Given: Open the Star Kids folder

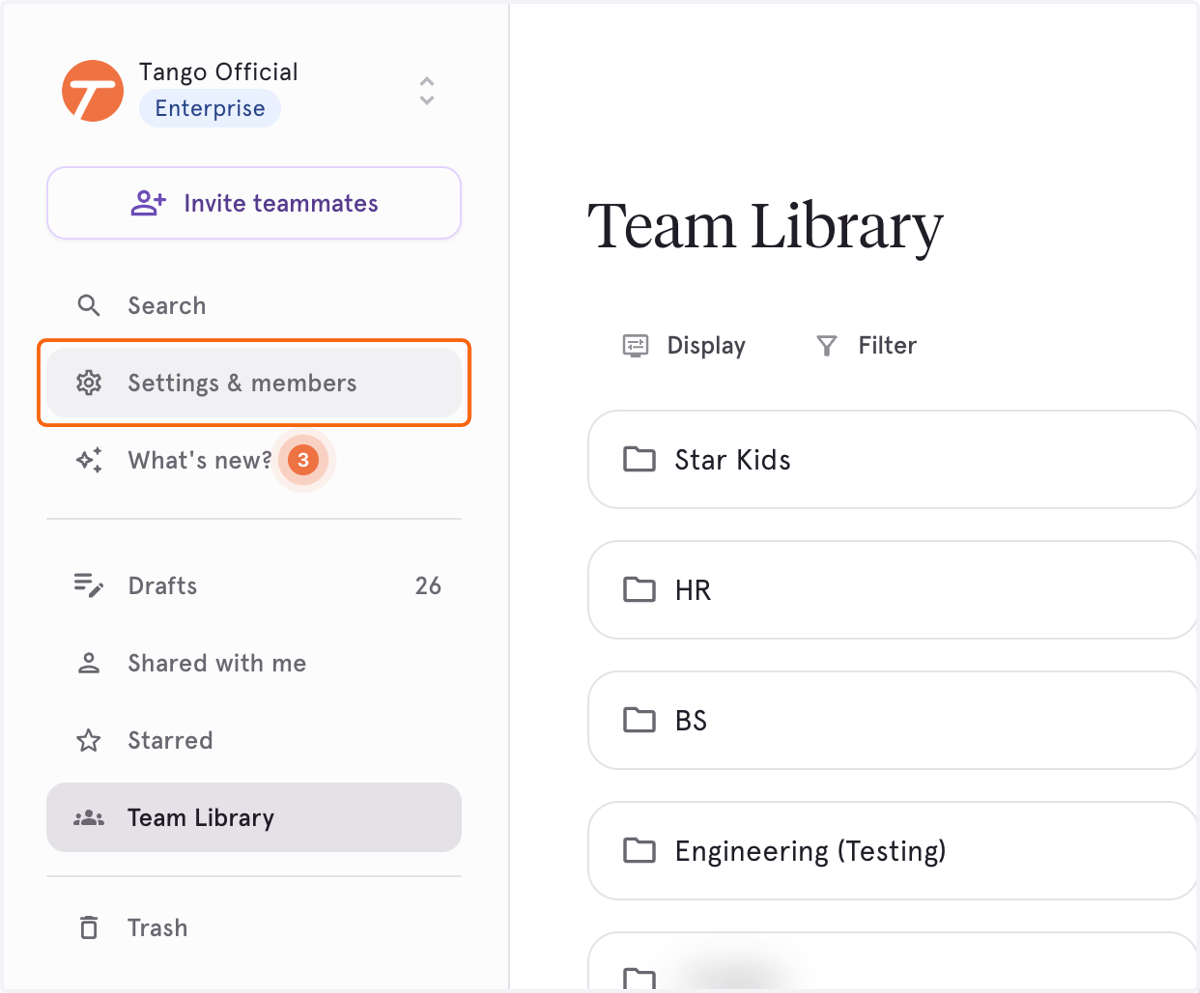Looking at the screenshot, I should point(893,460).
